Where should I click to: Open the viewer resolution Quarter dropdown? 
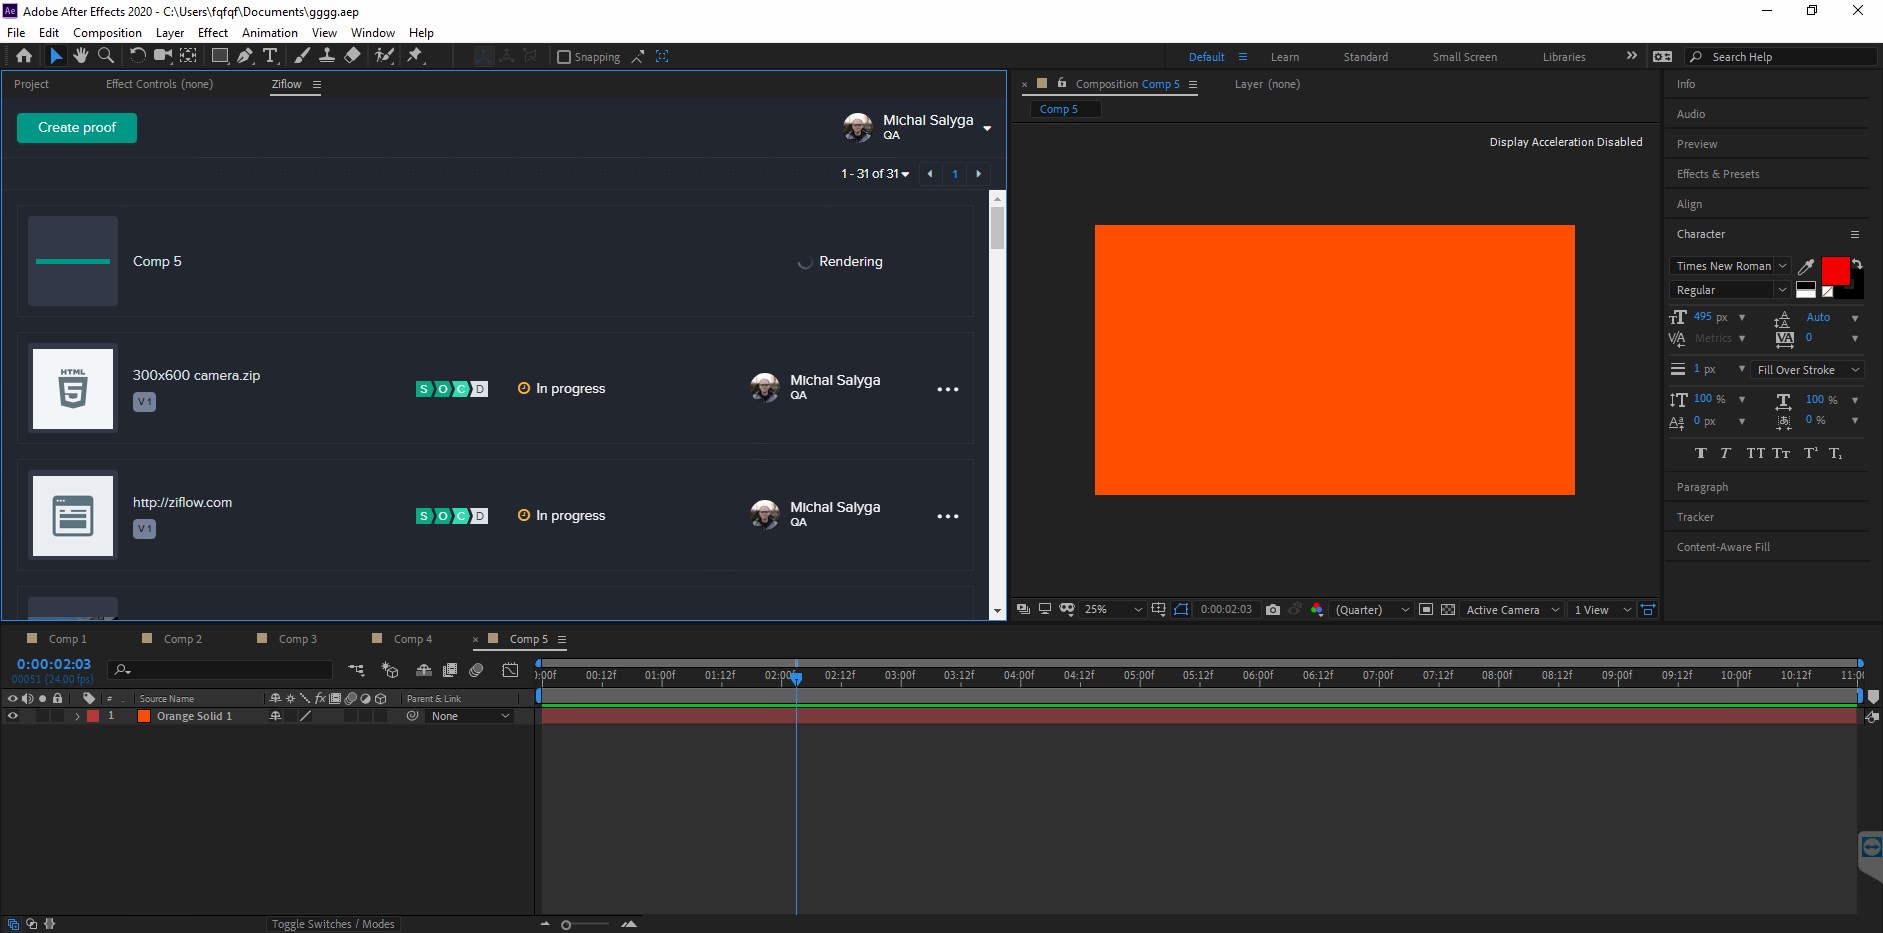coord(1371,610)
